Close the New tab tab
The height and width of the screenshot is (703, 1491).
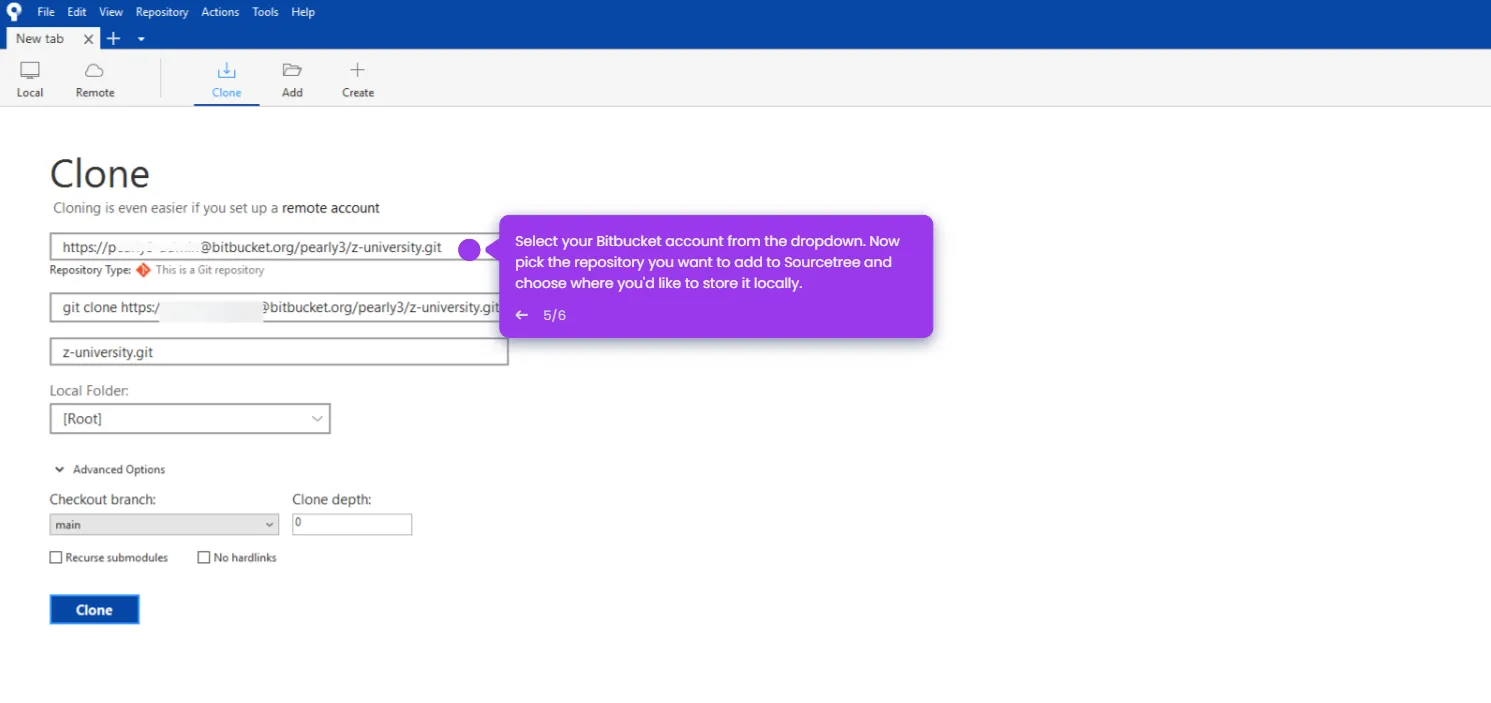pyautogui.click(x=88, y=39)
